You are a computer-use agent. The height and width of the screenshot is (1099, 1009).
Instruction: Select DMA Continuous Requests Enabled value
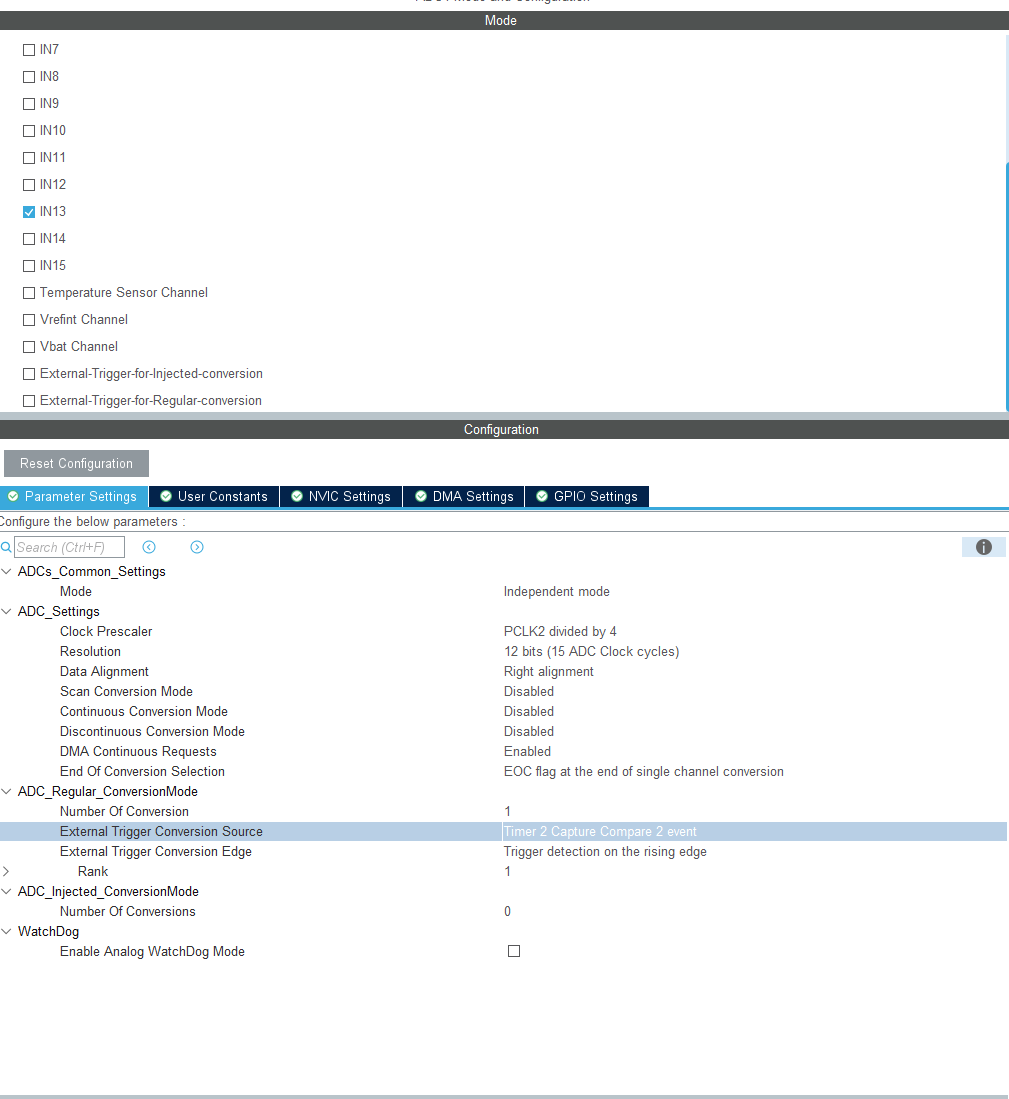528,751
